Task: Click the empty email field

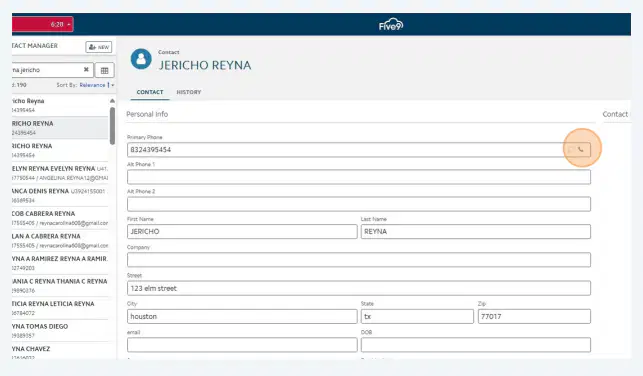Action: tap(242, 345)
